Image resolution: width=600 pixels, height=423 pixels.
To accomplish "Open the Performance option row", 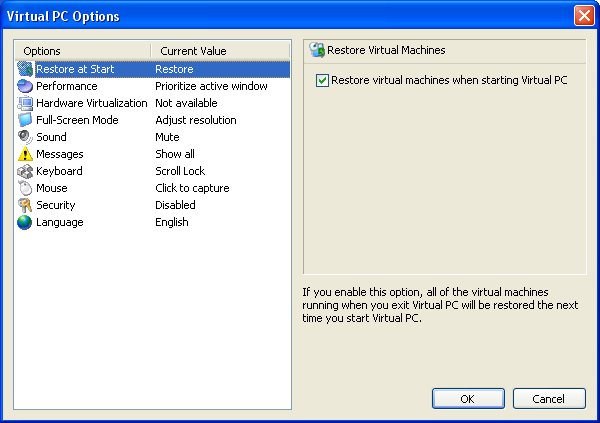I will [x=153, y=86].
